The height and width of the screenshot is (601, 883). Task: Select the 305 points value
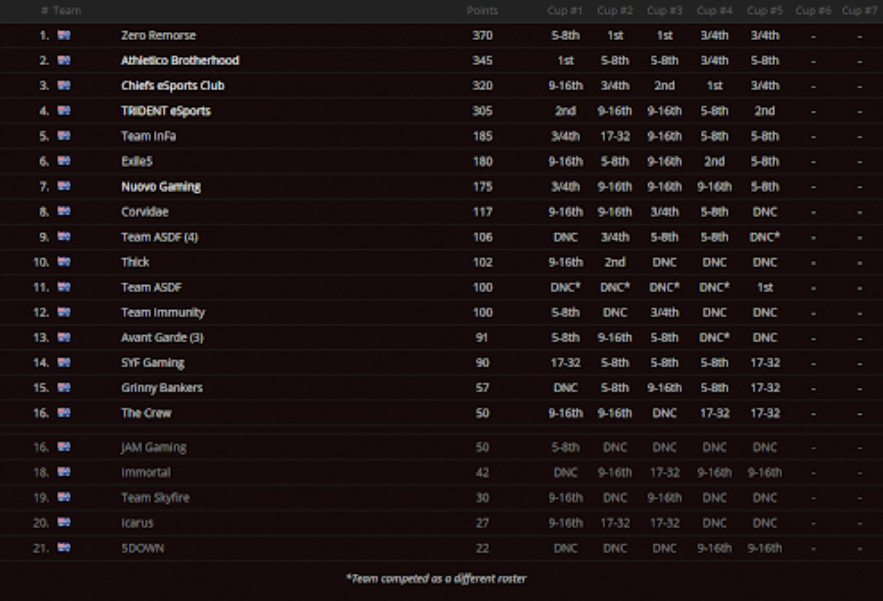point(482,111)
